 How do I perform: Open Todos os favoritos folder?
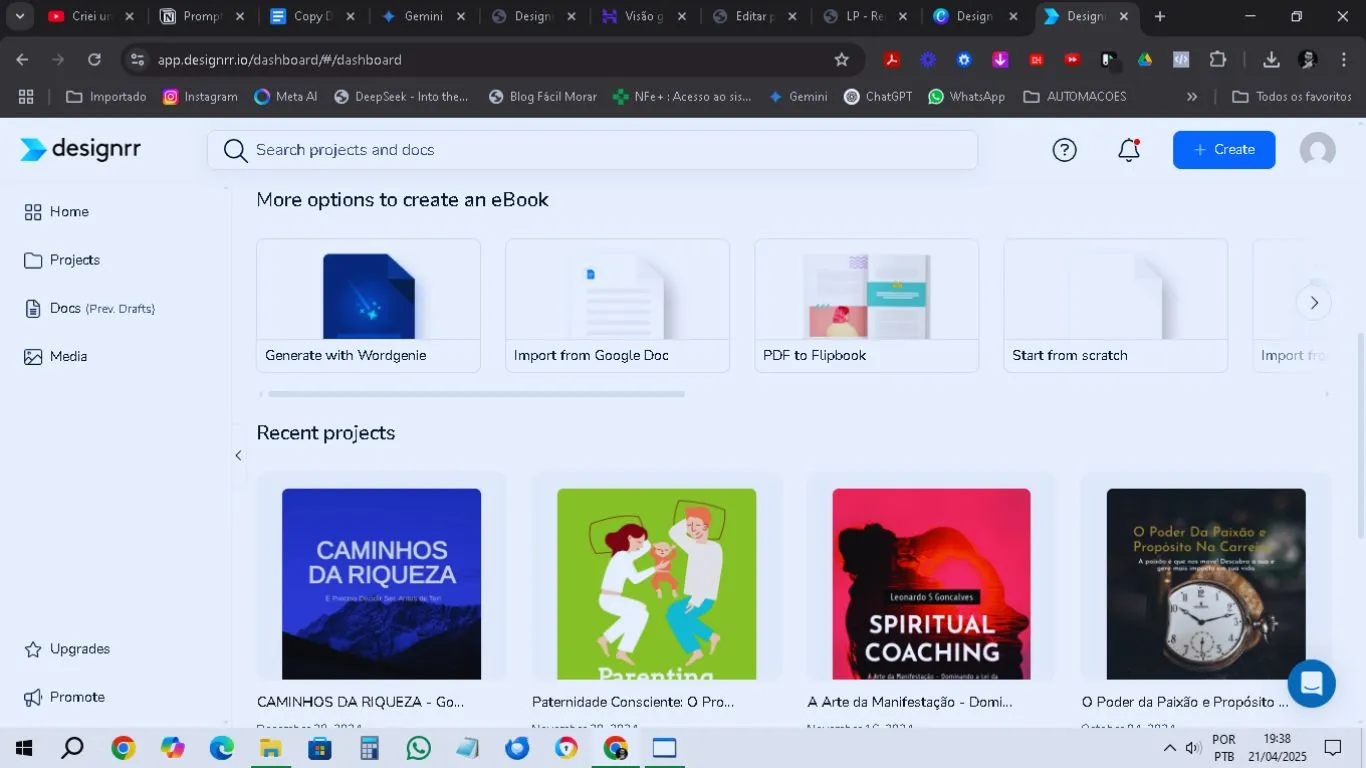tap(1292, 97)
